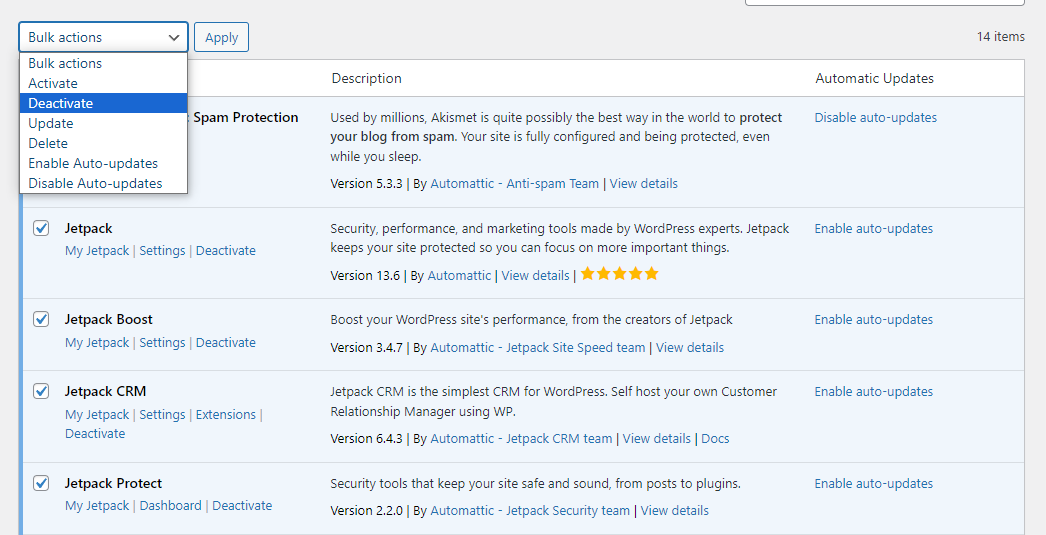This screenshot has width=1046, height=535.
Task: Open Extensions under Jetpack CRM
Action: [225, 414]
